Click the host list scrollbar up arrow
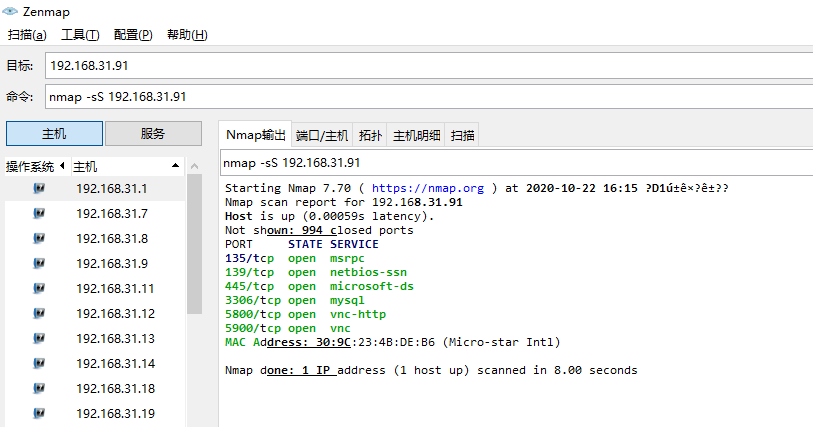This screenshot has width=813, height=427. click(194, 166)
